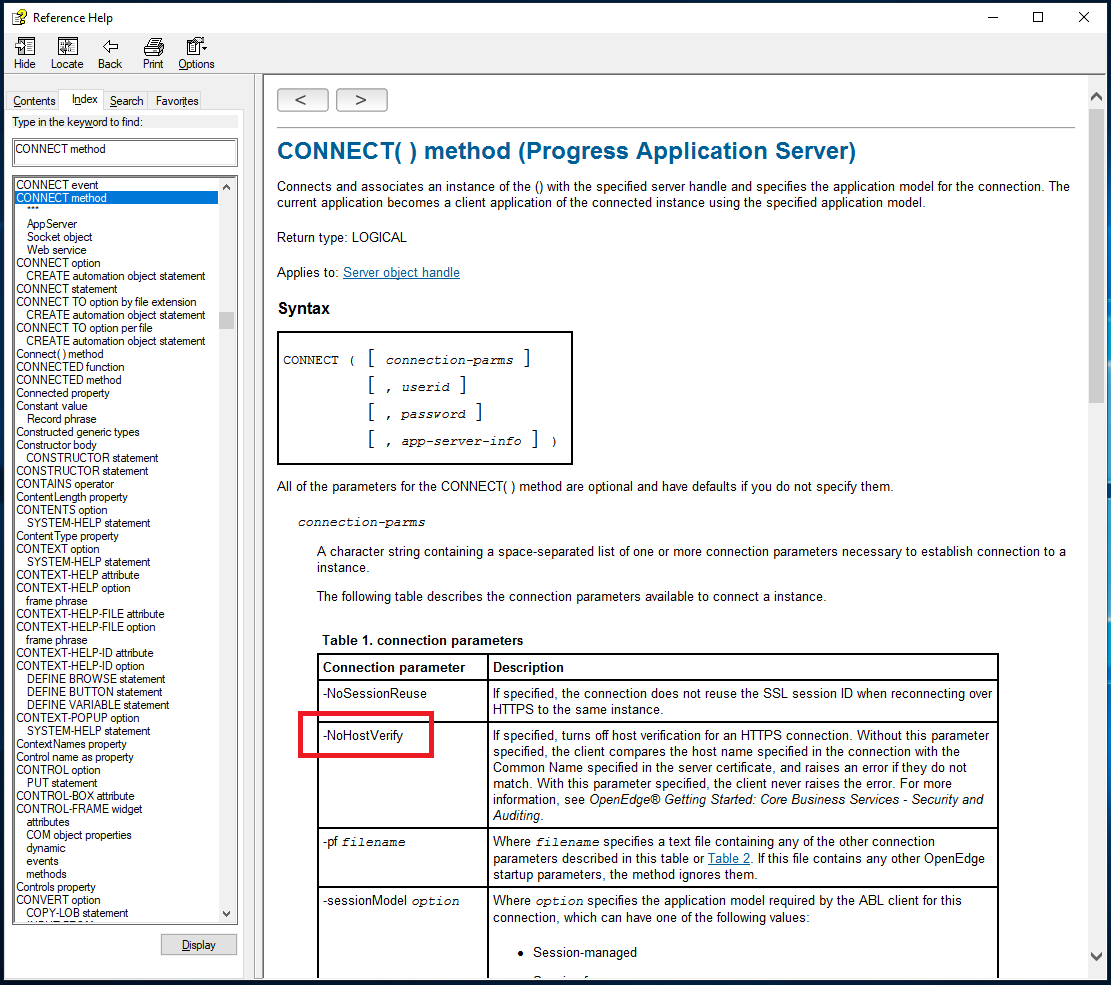The width and height of the screenshot is (1111, 985).
Task: Click the content pane scroll down arrow
Action: pos(1096,956)
